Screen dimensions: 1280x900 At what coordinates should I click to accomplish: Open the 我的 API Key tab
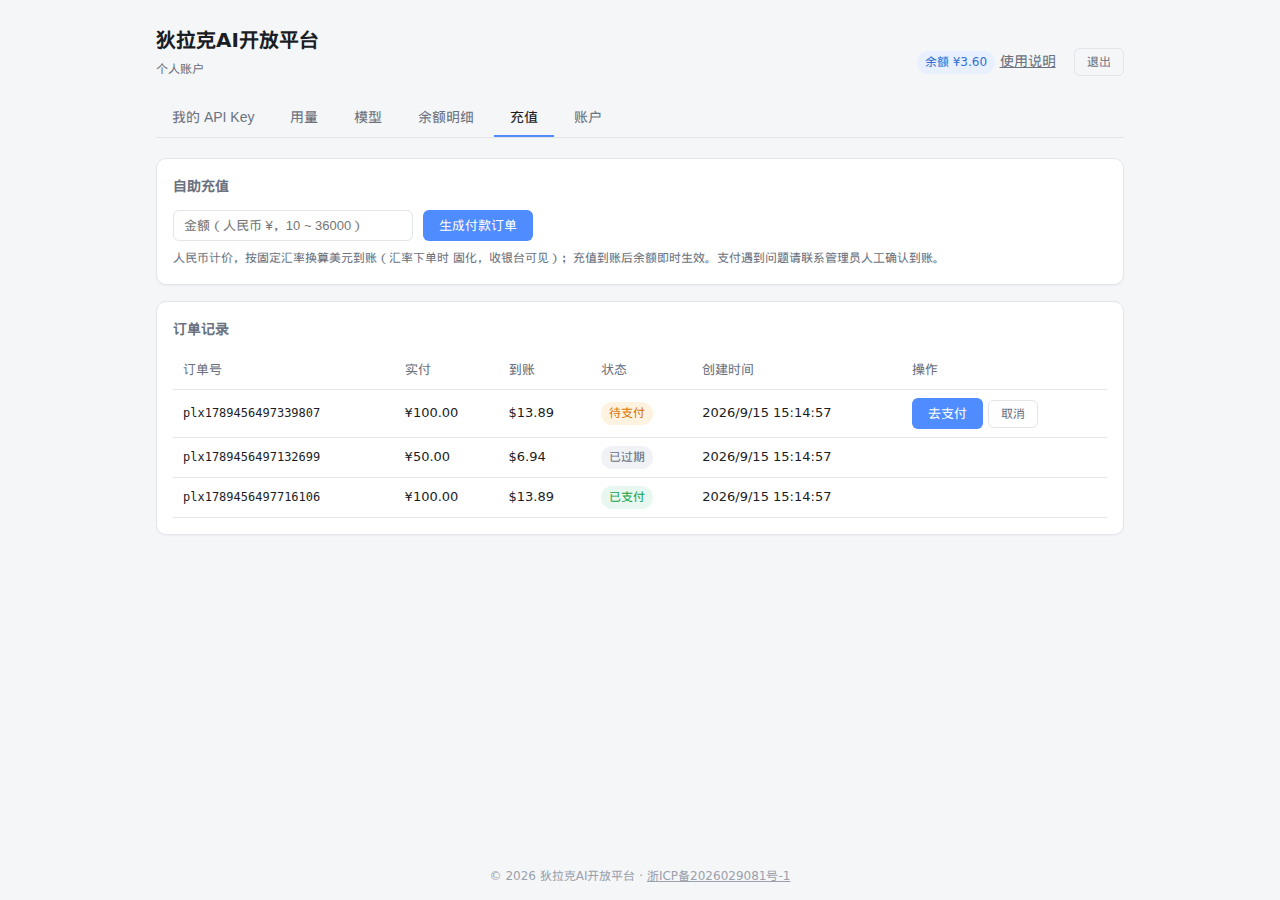pos(213,117)
